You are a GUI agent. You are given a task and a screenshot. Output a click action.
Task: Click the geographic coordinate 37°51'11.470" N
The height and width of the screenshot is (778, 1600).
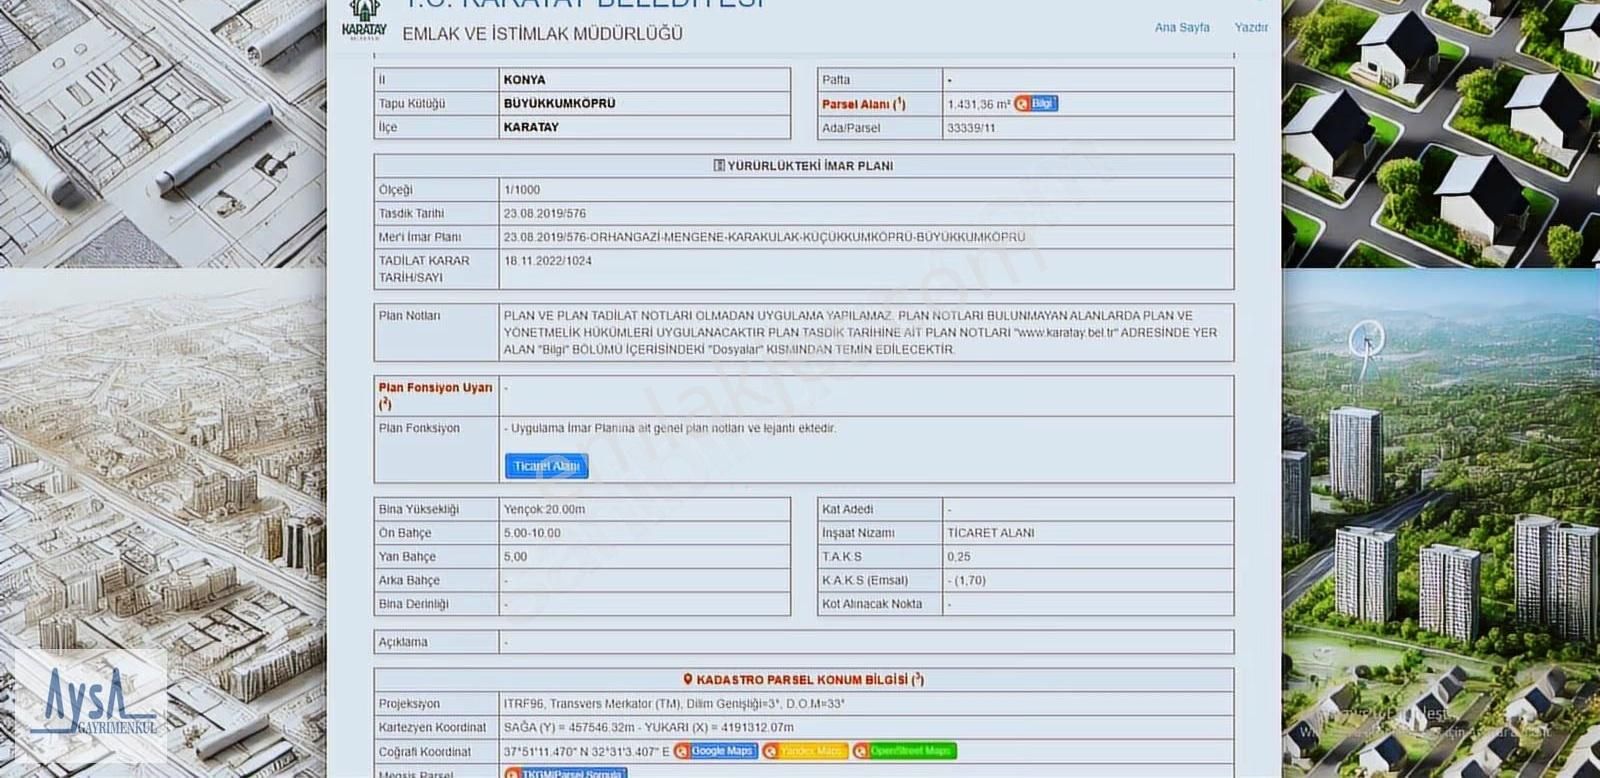586,751
